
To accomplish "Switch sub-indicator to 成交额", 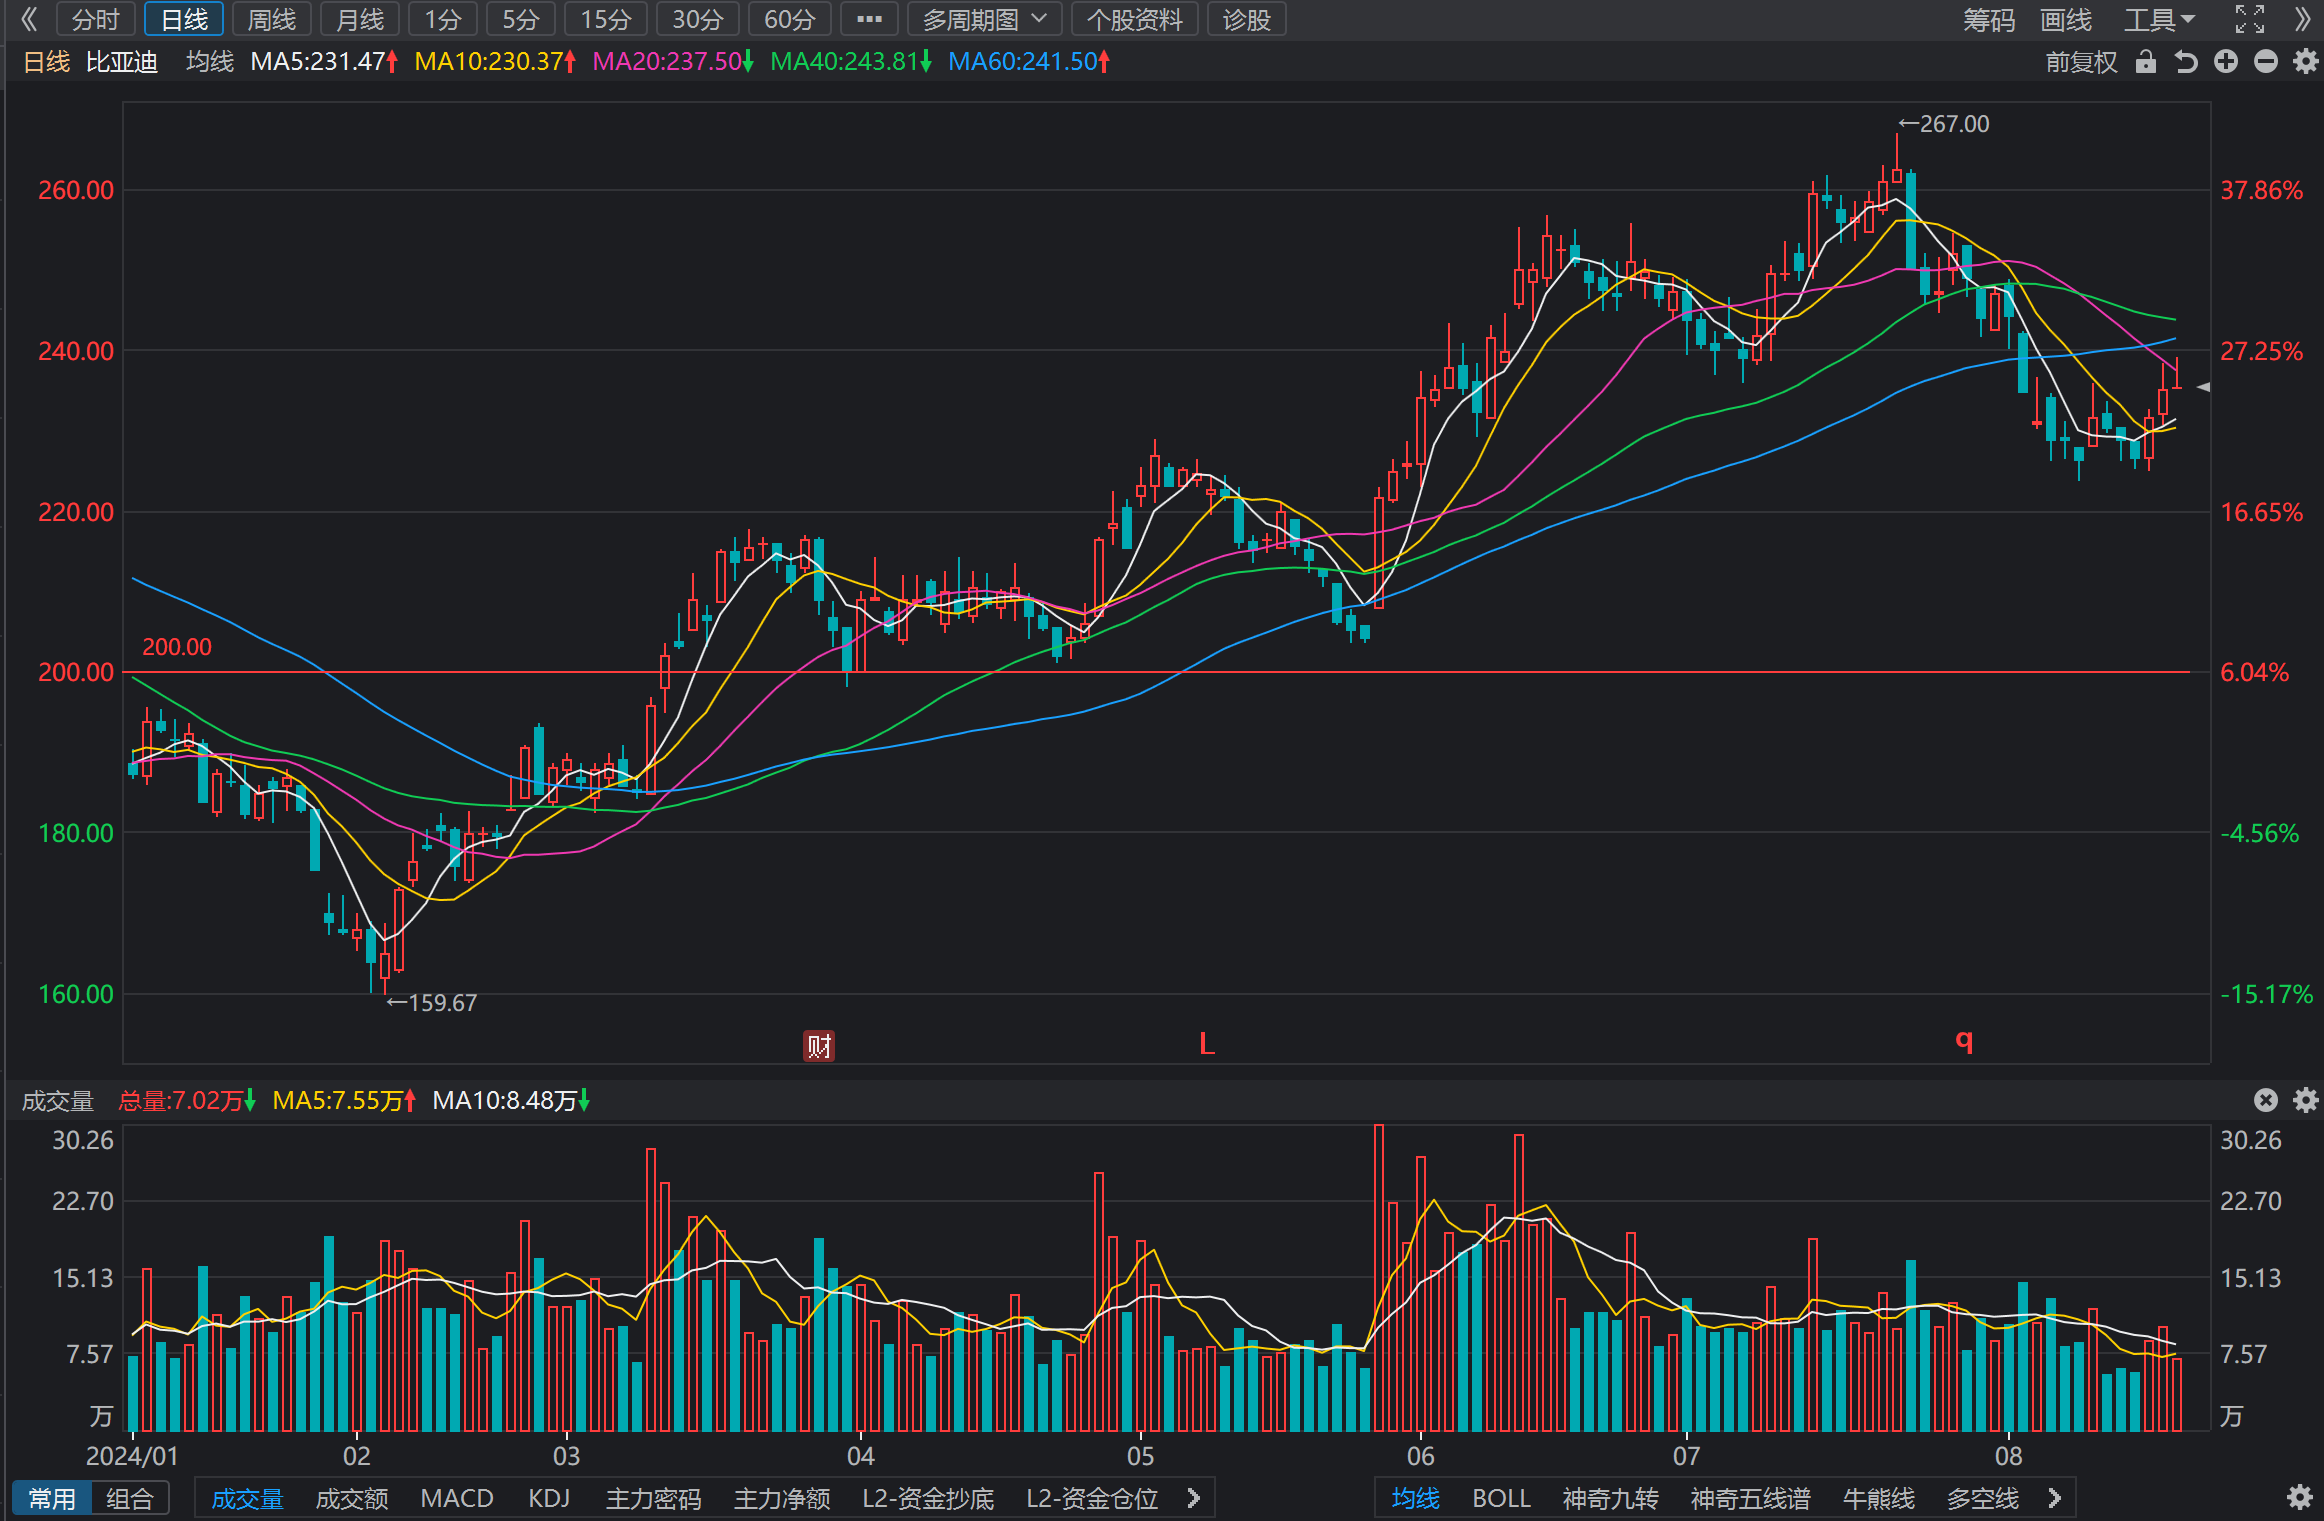I will [352, 1498].
